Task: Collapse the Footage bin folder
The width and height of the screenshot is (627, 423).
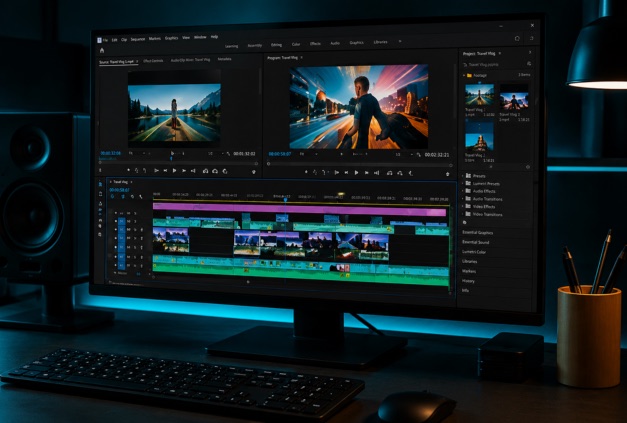Action: tap(464, 75)
